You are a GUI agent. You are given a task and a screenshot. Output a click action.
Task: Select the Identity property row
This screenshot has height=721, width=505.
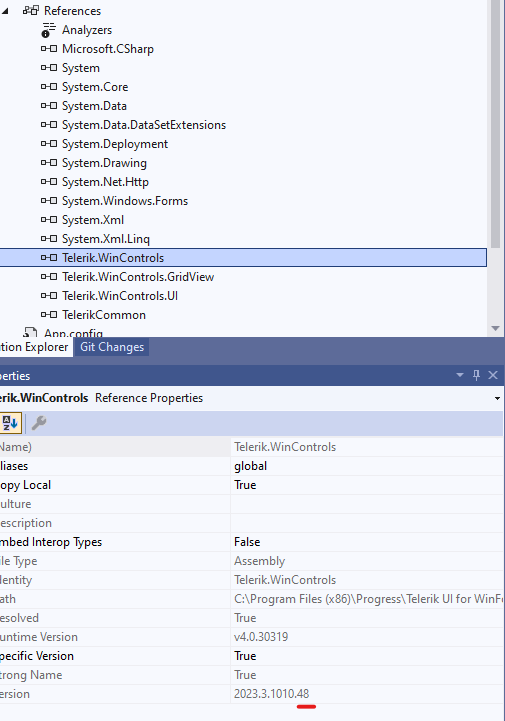251,580
